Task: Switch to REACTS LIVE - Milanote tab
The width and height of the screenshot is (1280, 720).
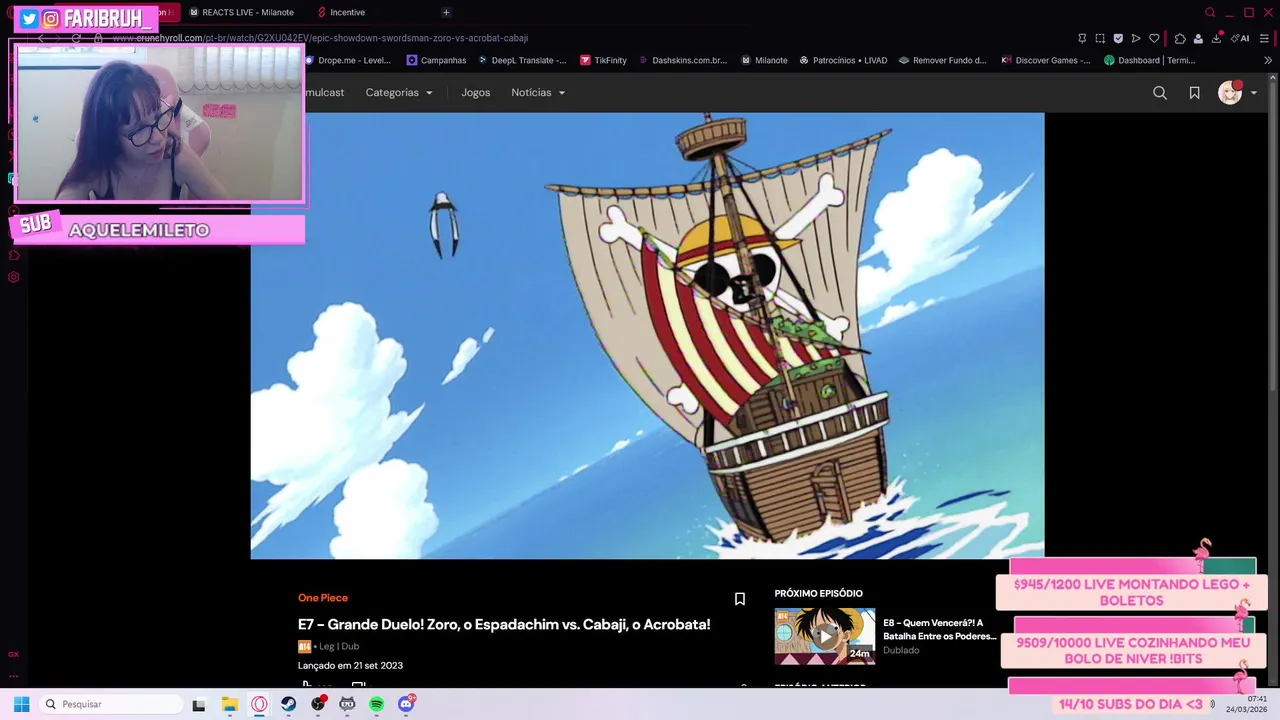Action: point(242,12)
